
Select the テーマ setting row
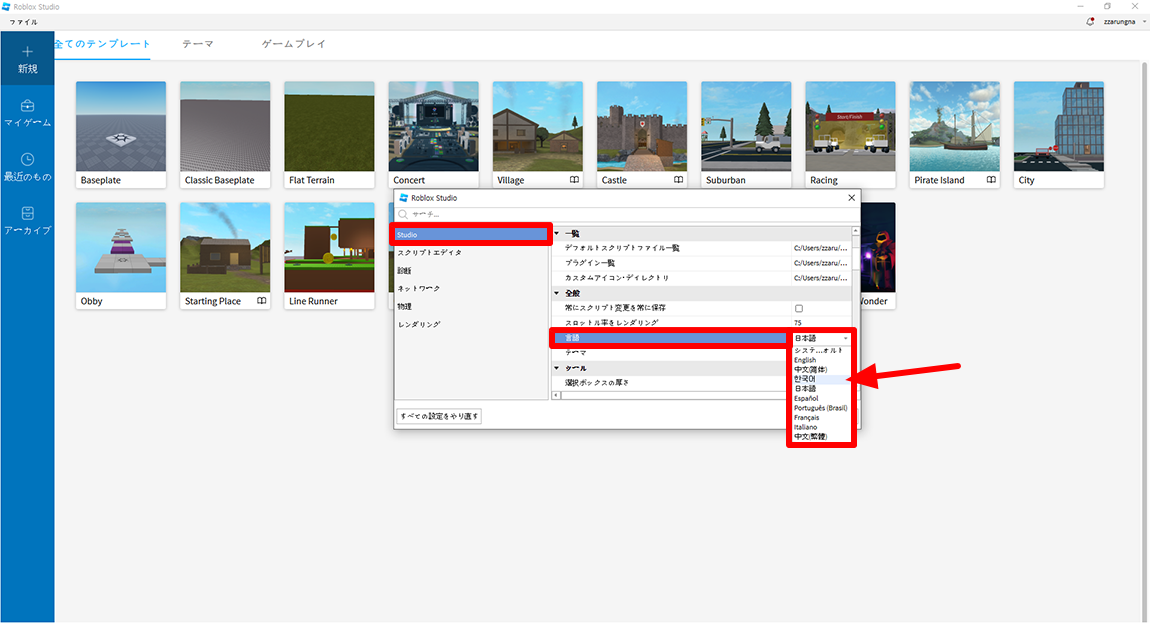click(670, 353)
